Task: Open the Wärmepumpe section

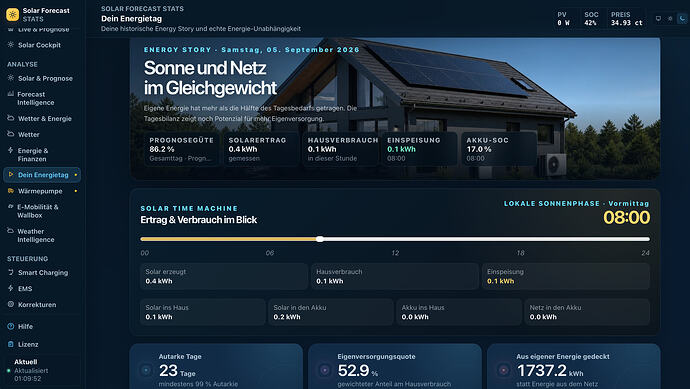Action: (42, 191)
